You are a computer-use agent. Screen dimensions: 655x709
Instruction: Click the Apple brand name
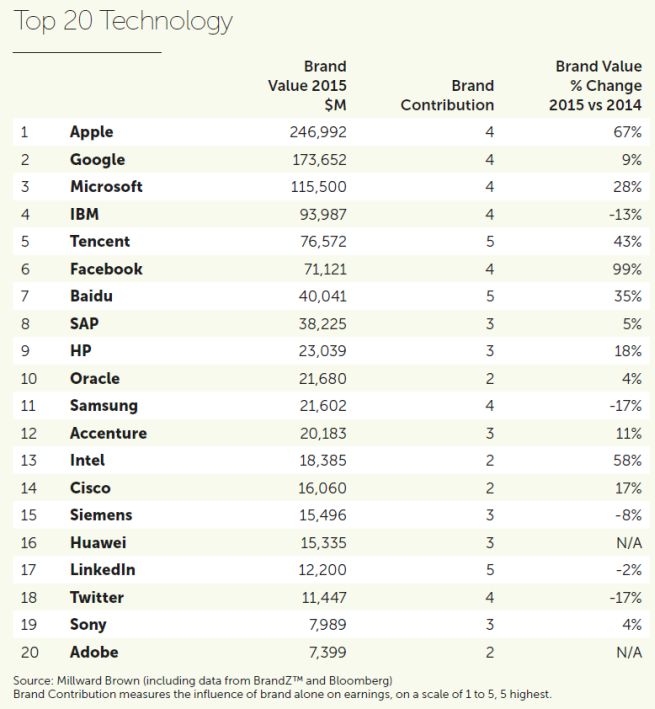(92, 132)
